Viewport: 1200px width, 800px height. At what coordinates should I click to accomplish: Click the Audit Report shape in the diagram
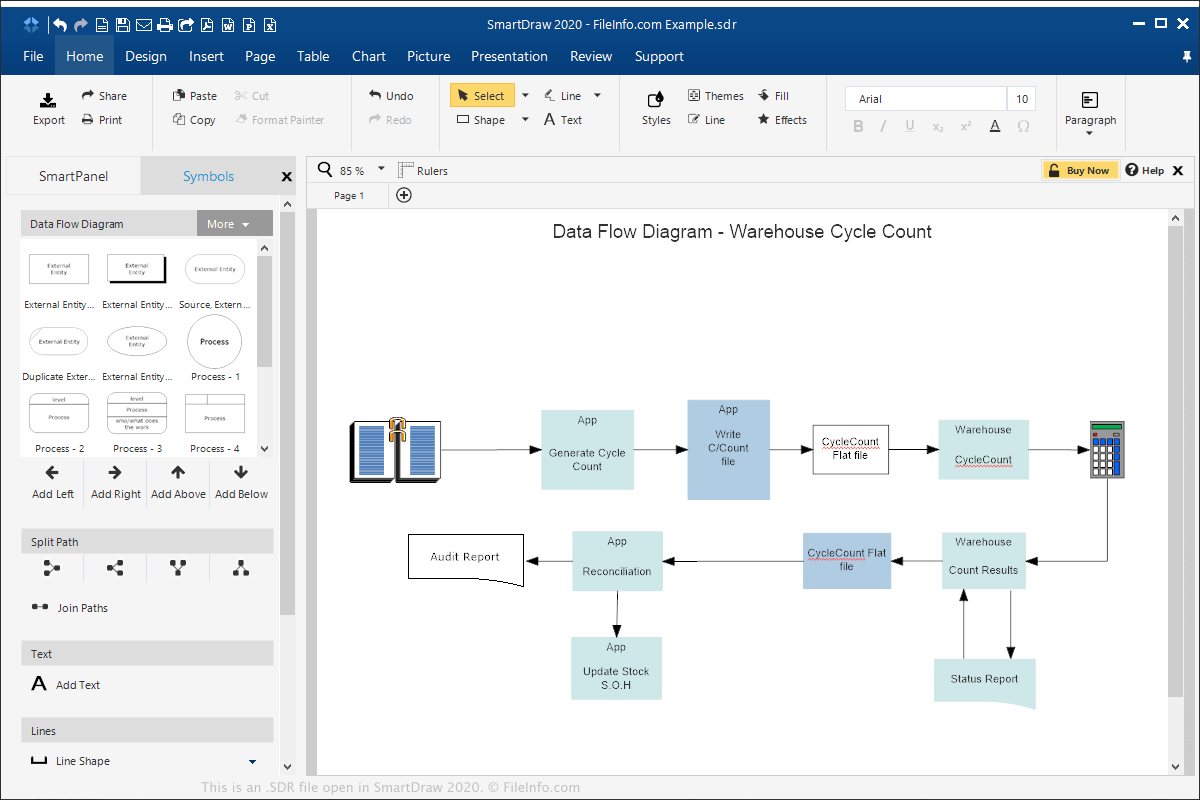coord(467,559)
